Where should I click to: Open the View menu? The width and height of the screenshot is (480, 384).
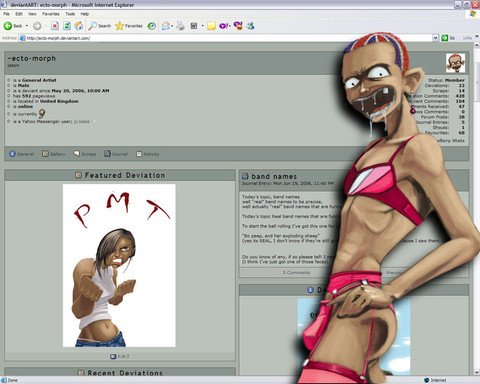(32, 14)
